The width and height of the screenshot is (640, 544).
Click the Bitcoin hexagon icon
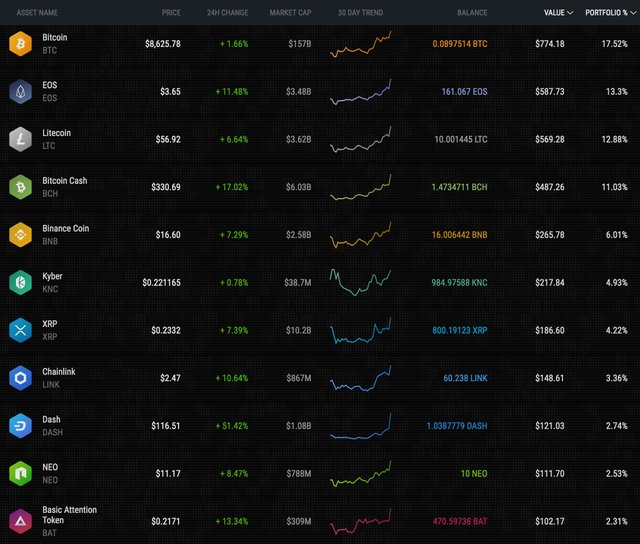pos(20,44)
